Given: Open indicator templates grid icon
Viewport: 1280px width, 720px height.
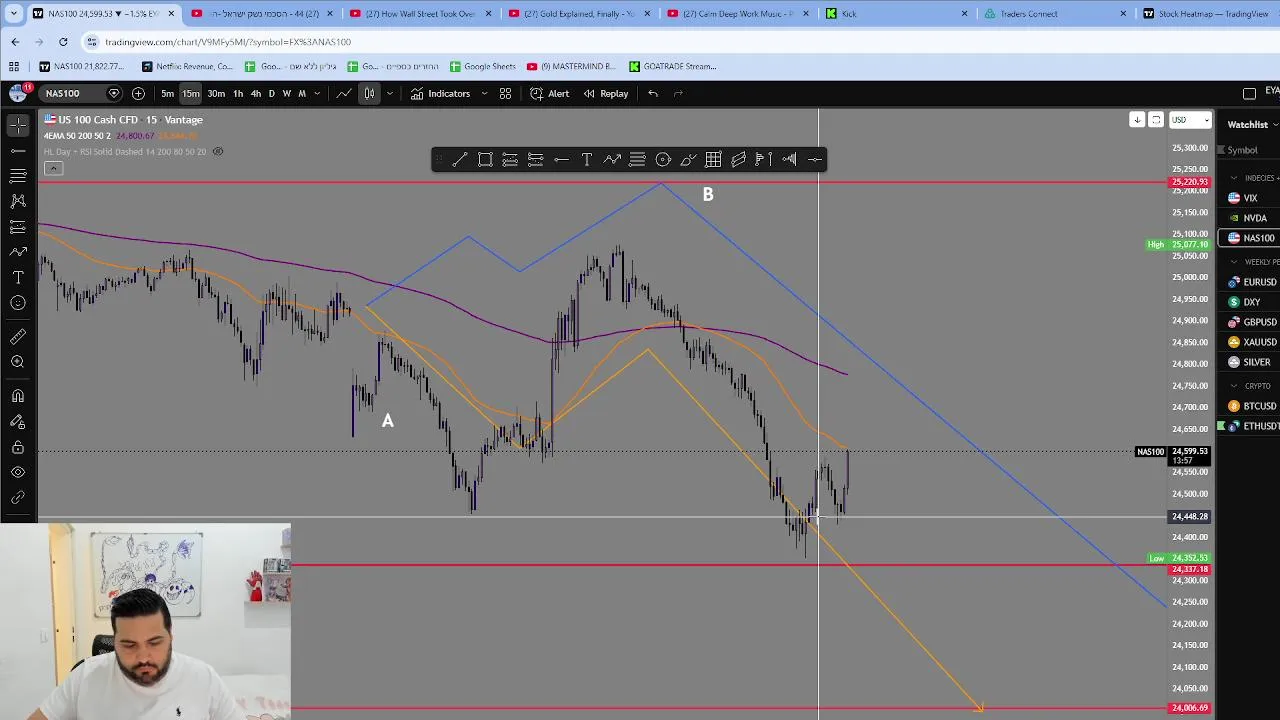Looking at the screenshot, I should coord(505,93).
